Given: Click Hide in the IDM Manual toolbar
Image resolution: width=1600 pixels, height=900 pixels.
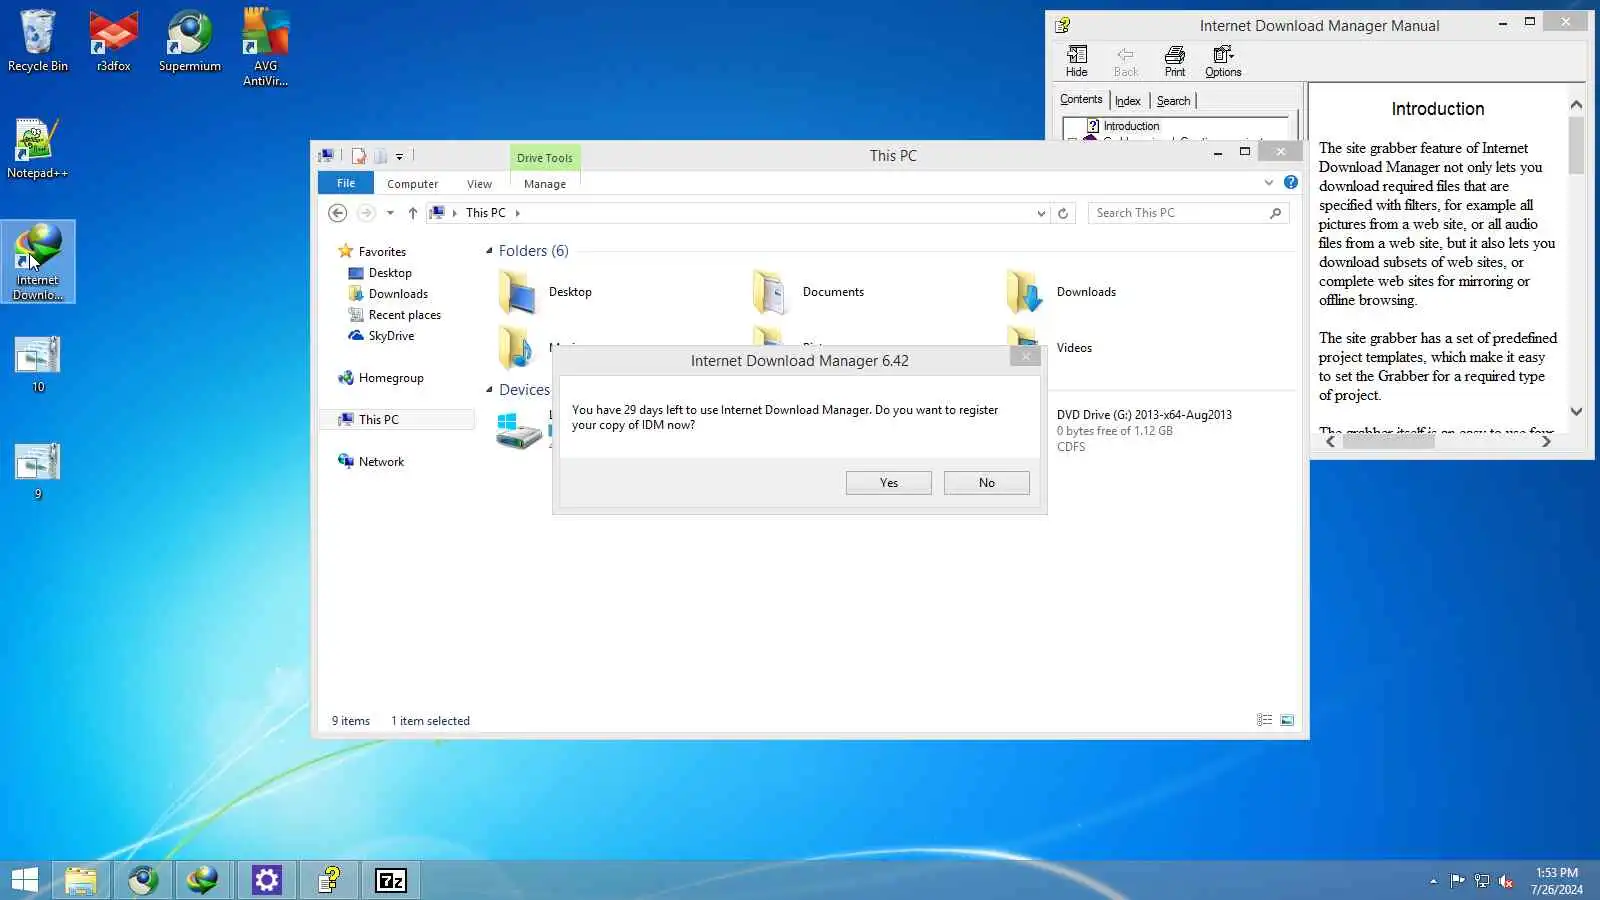Looking at the screenshot, I should pos(1077,61).
